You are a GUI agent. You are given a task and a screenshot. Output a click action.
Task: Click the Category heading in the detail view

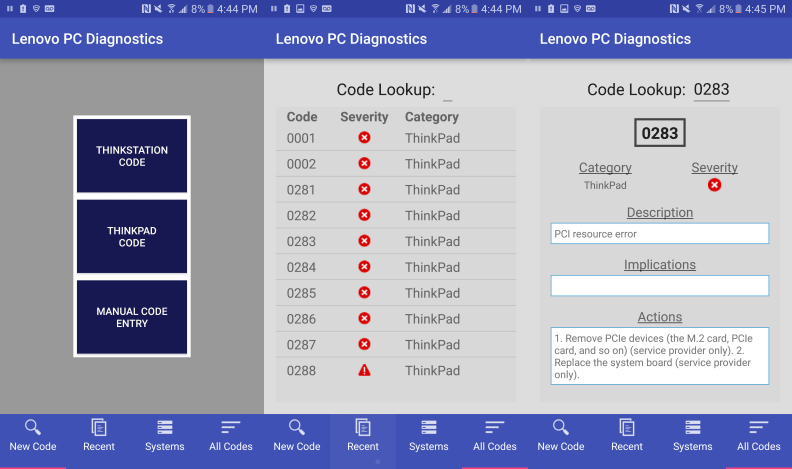[605, 168]
